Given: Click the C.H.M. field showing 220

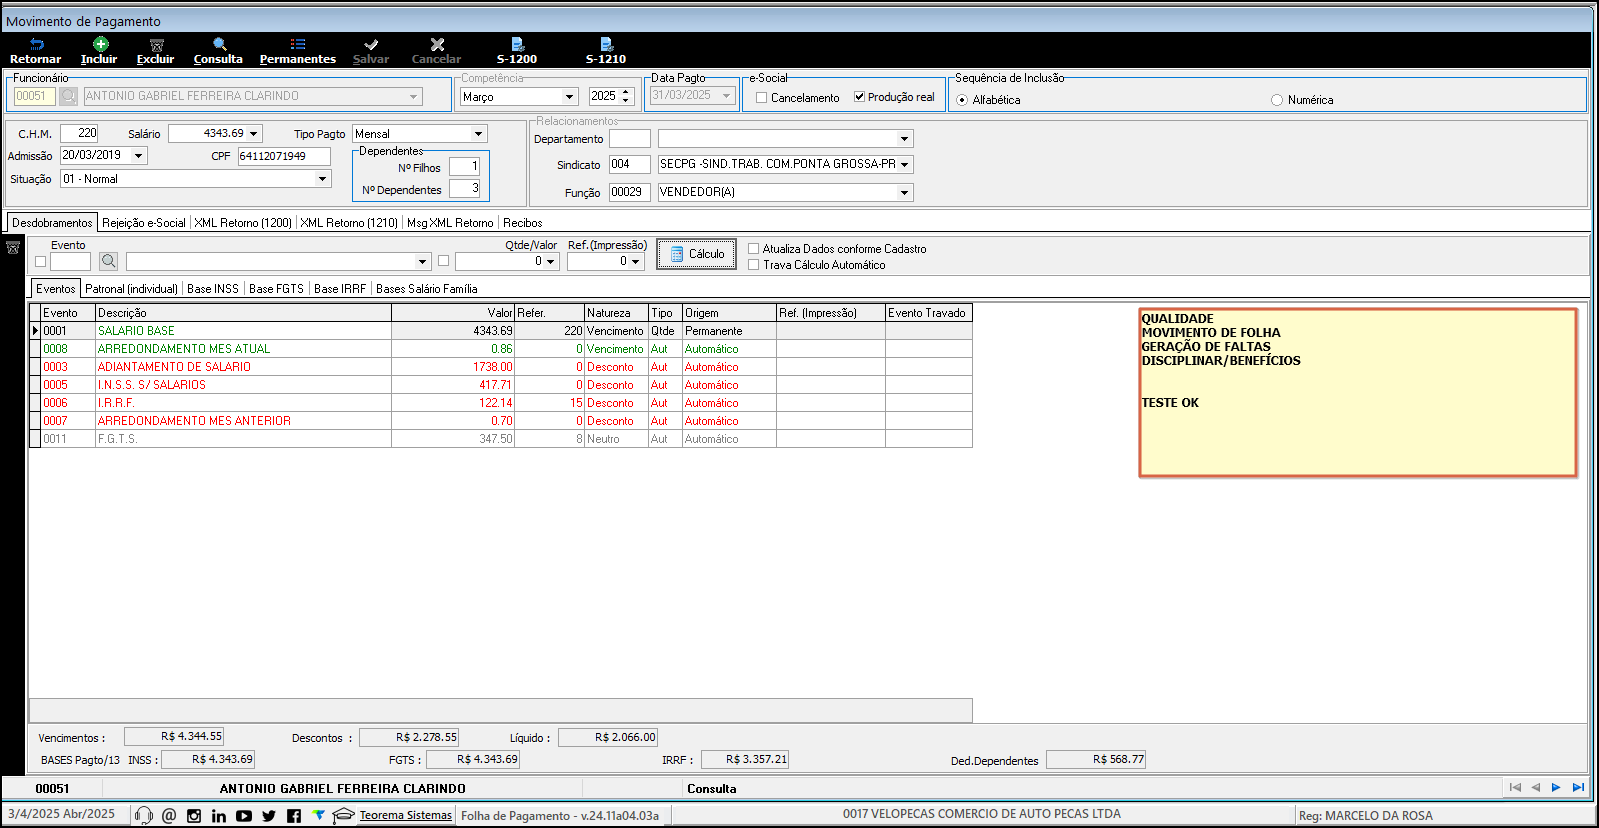Looking at the screenshot, I should tap(79, 133).
